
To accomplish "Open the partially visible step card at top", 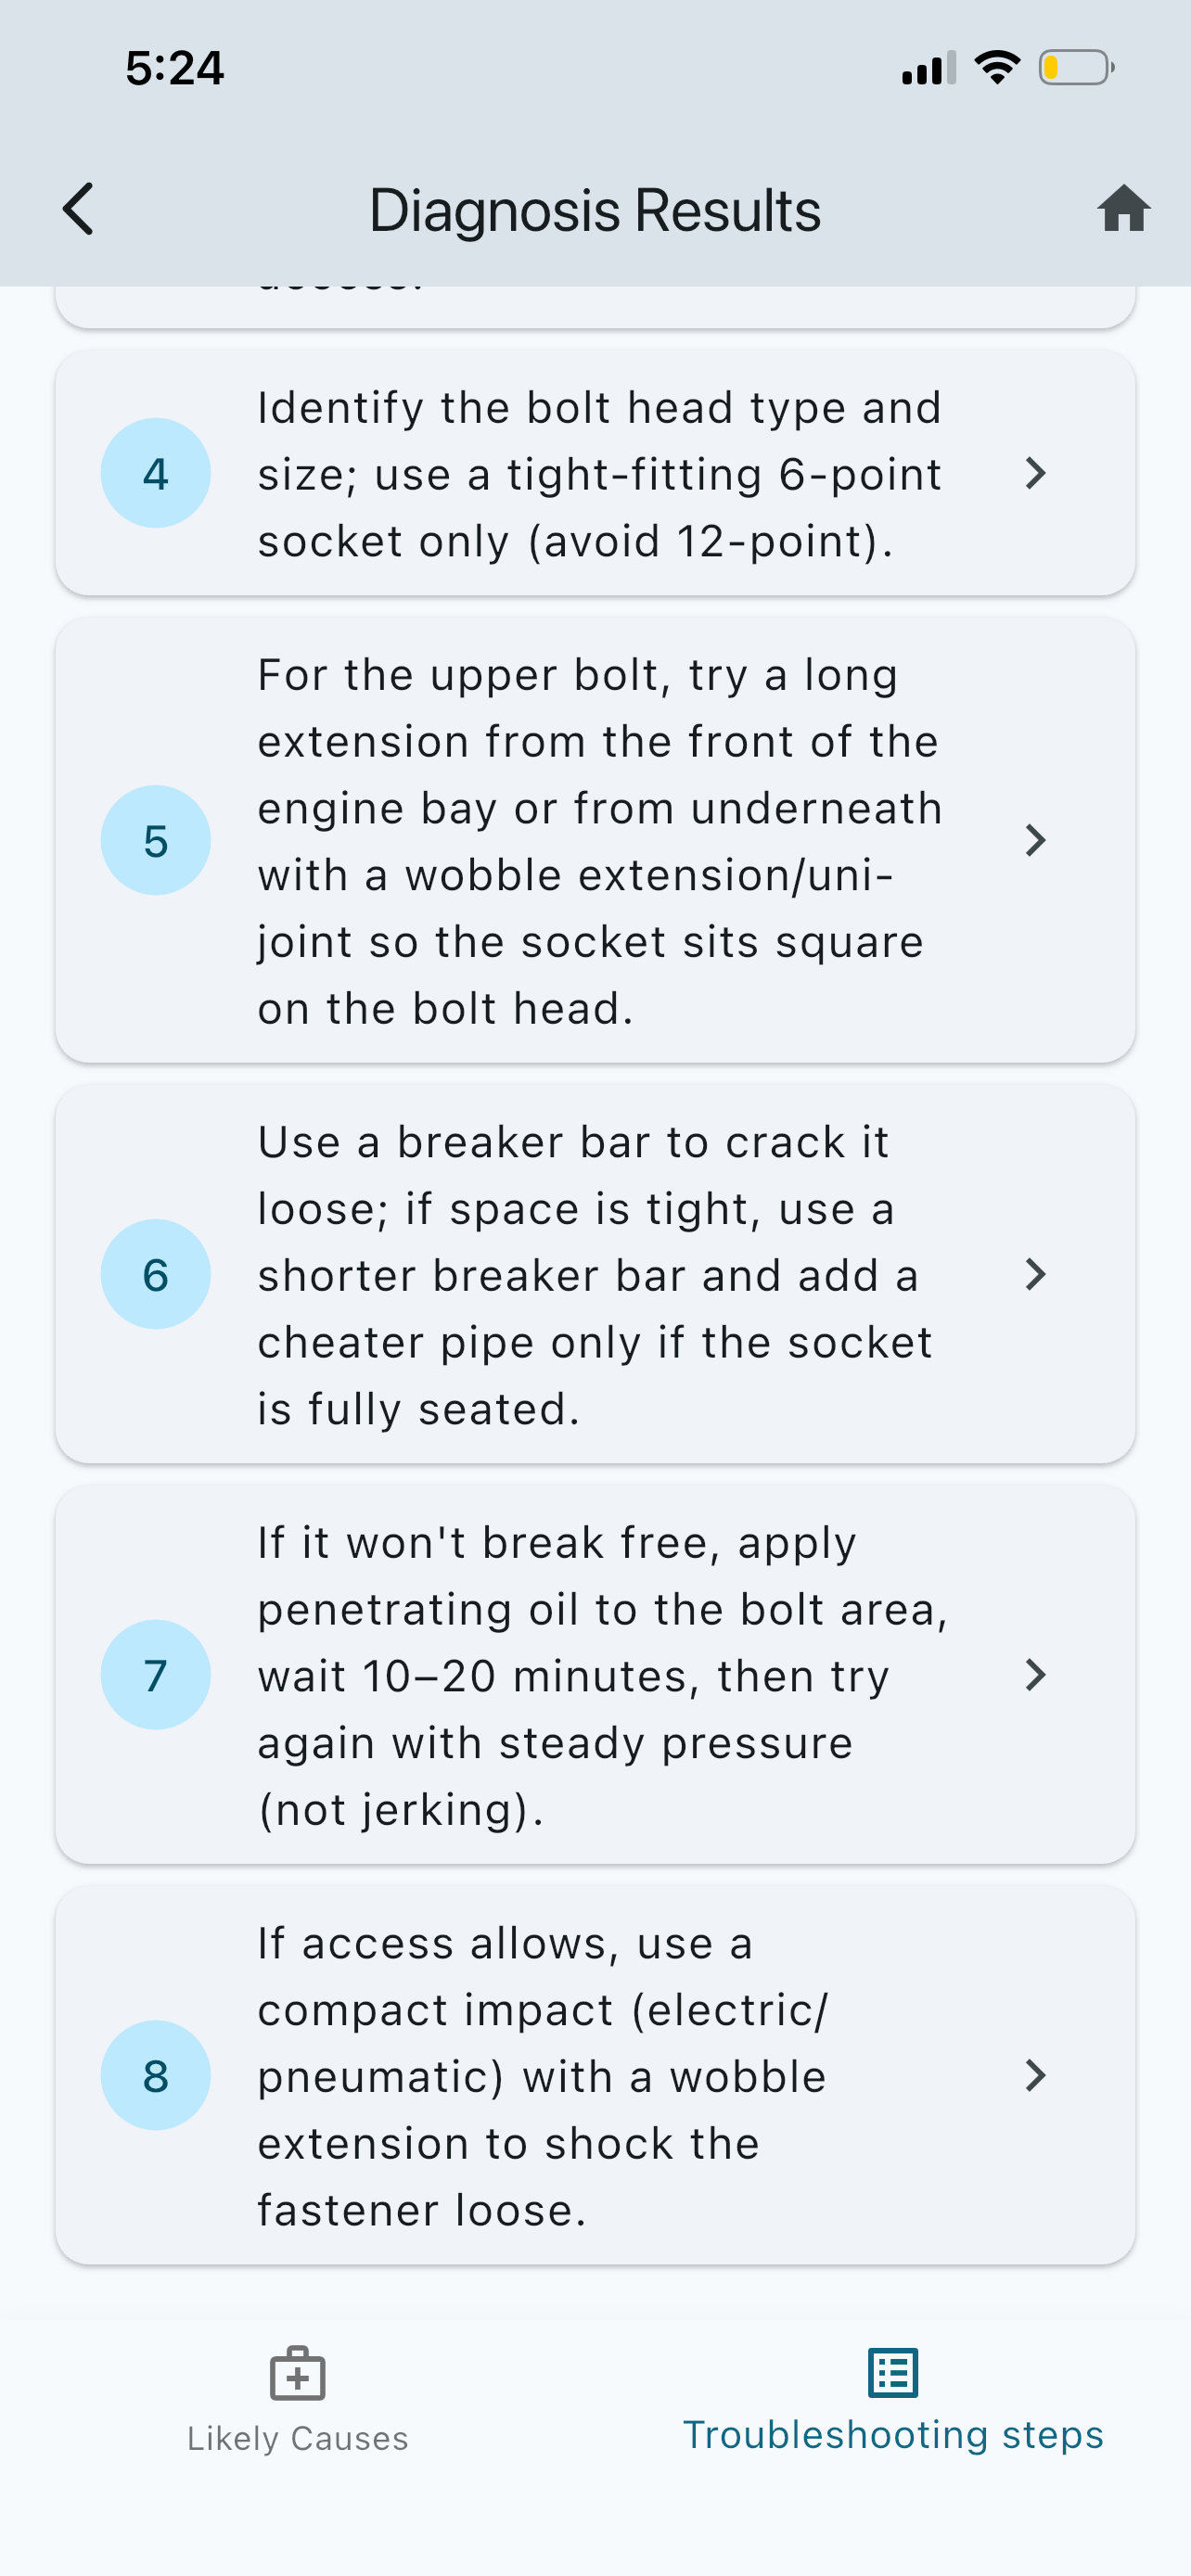I will click(595, 300).
